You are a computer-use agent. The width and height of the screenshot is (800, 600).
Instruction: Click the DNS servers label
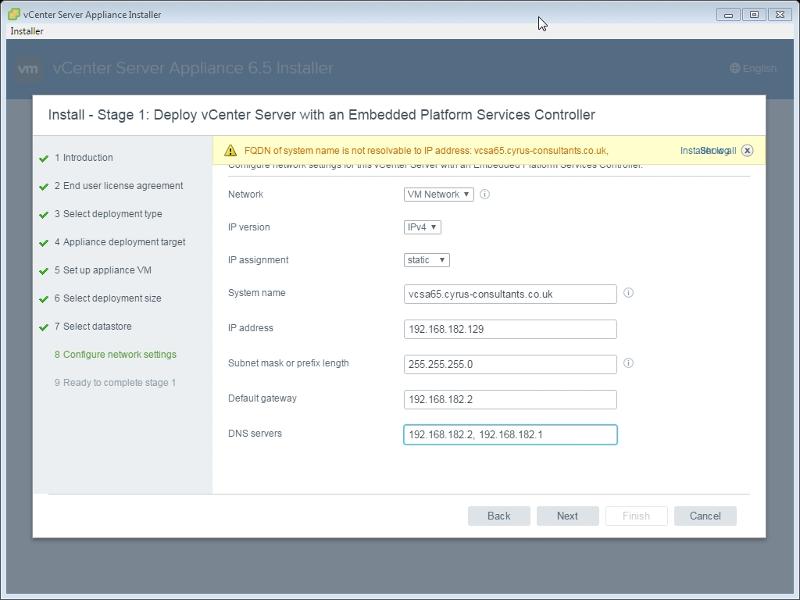tap(255, 434)
